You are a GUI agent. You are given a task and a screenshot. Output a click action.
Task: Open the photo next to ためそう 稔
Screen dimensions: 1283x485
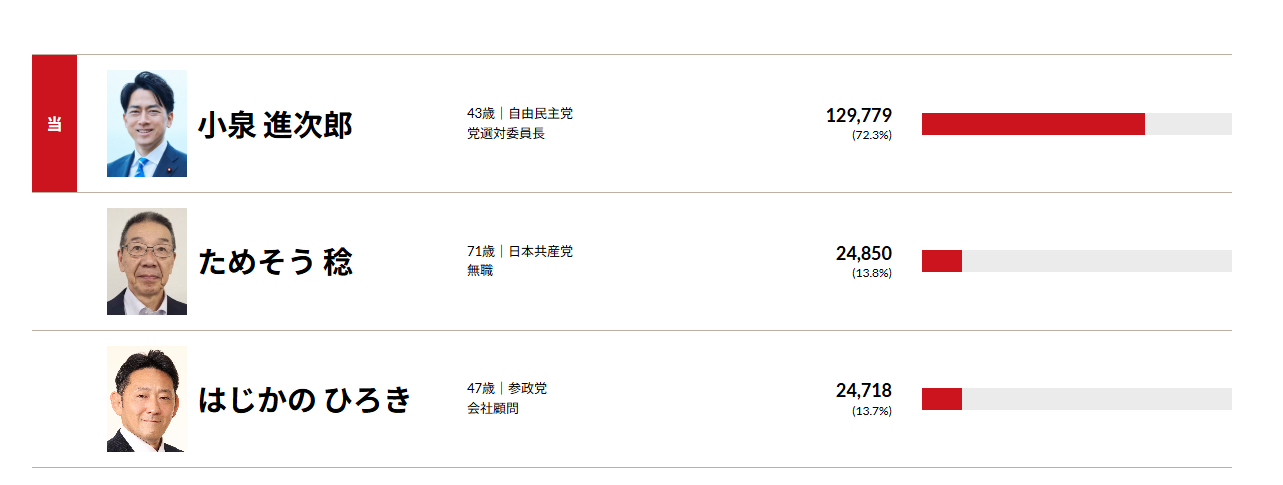pyautogui.click(x=147, y=262)
